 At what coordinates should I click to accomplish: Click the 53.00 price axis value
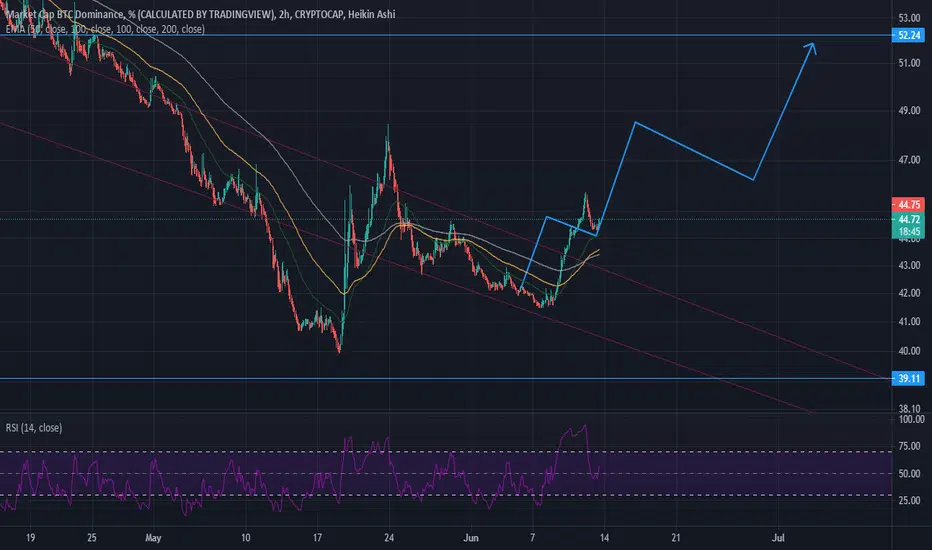tap(909, 17)
